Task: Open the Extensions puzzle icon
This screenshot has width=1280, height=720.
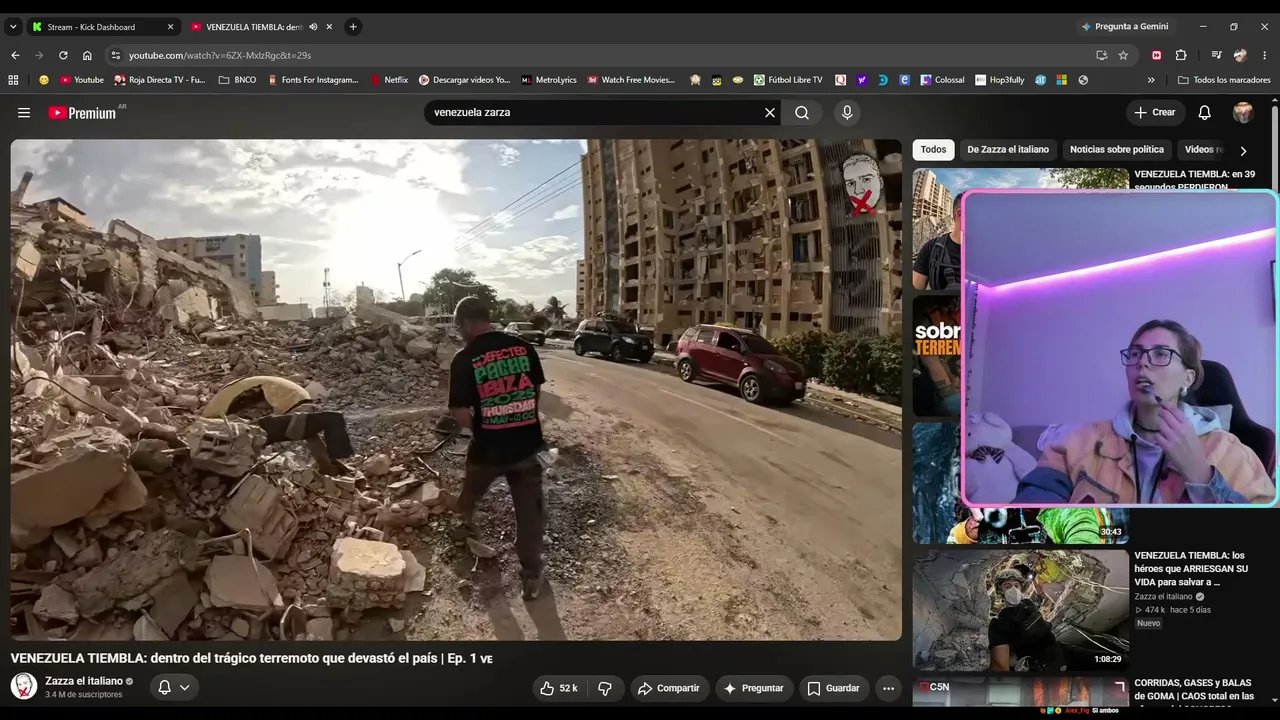Action: (x=1181, y=55)
